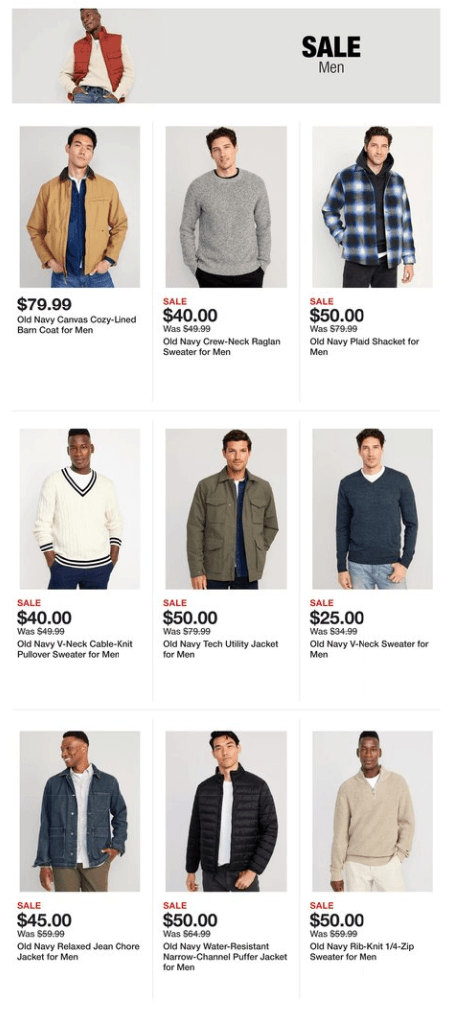Click the Water-Resistant Narrow-Channel Puffer Jacket title
Image resolution: width=454 pixels, height=1014 pixels.
[x=225, y=957]
